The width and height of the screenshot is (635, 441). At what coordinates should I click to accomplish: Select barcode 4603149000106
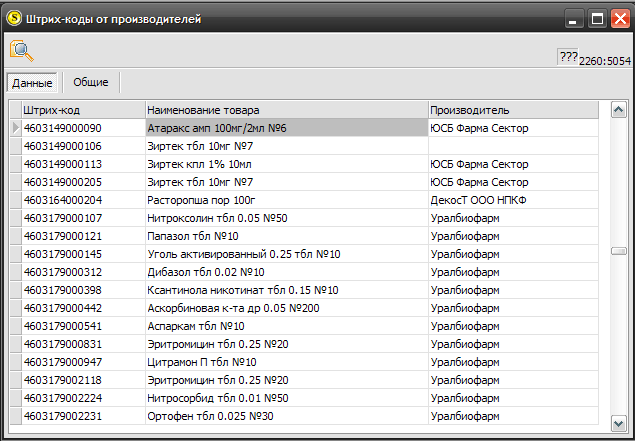(83, 146)
